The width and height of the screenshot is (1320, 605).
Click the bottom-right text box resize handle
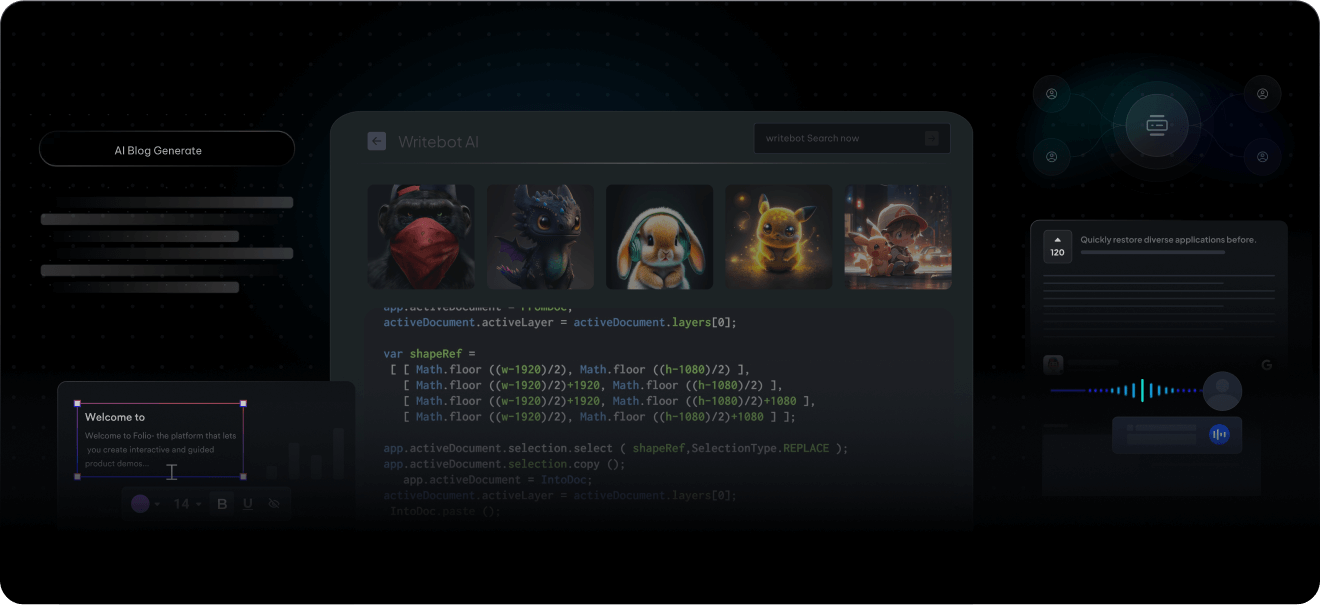pos(243,476)
